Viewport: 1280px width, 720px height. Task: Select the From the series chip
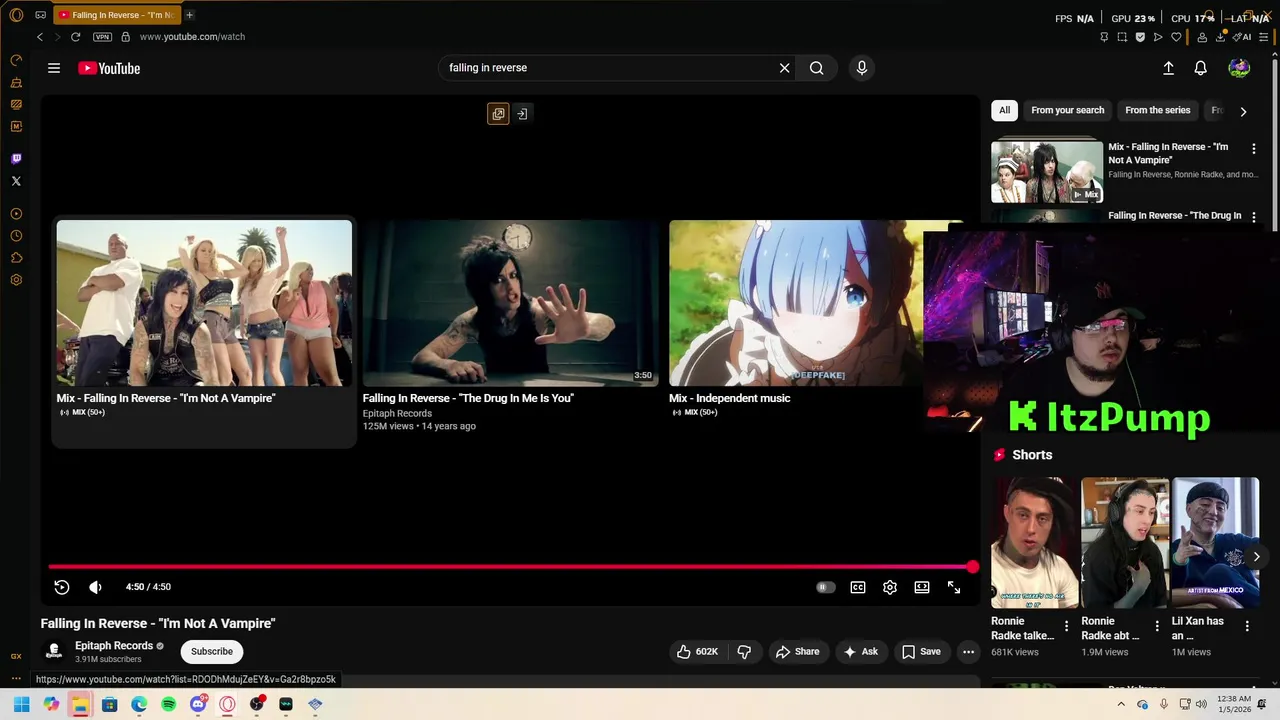click(x=1158, y=110)
